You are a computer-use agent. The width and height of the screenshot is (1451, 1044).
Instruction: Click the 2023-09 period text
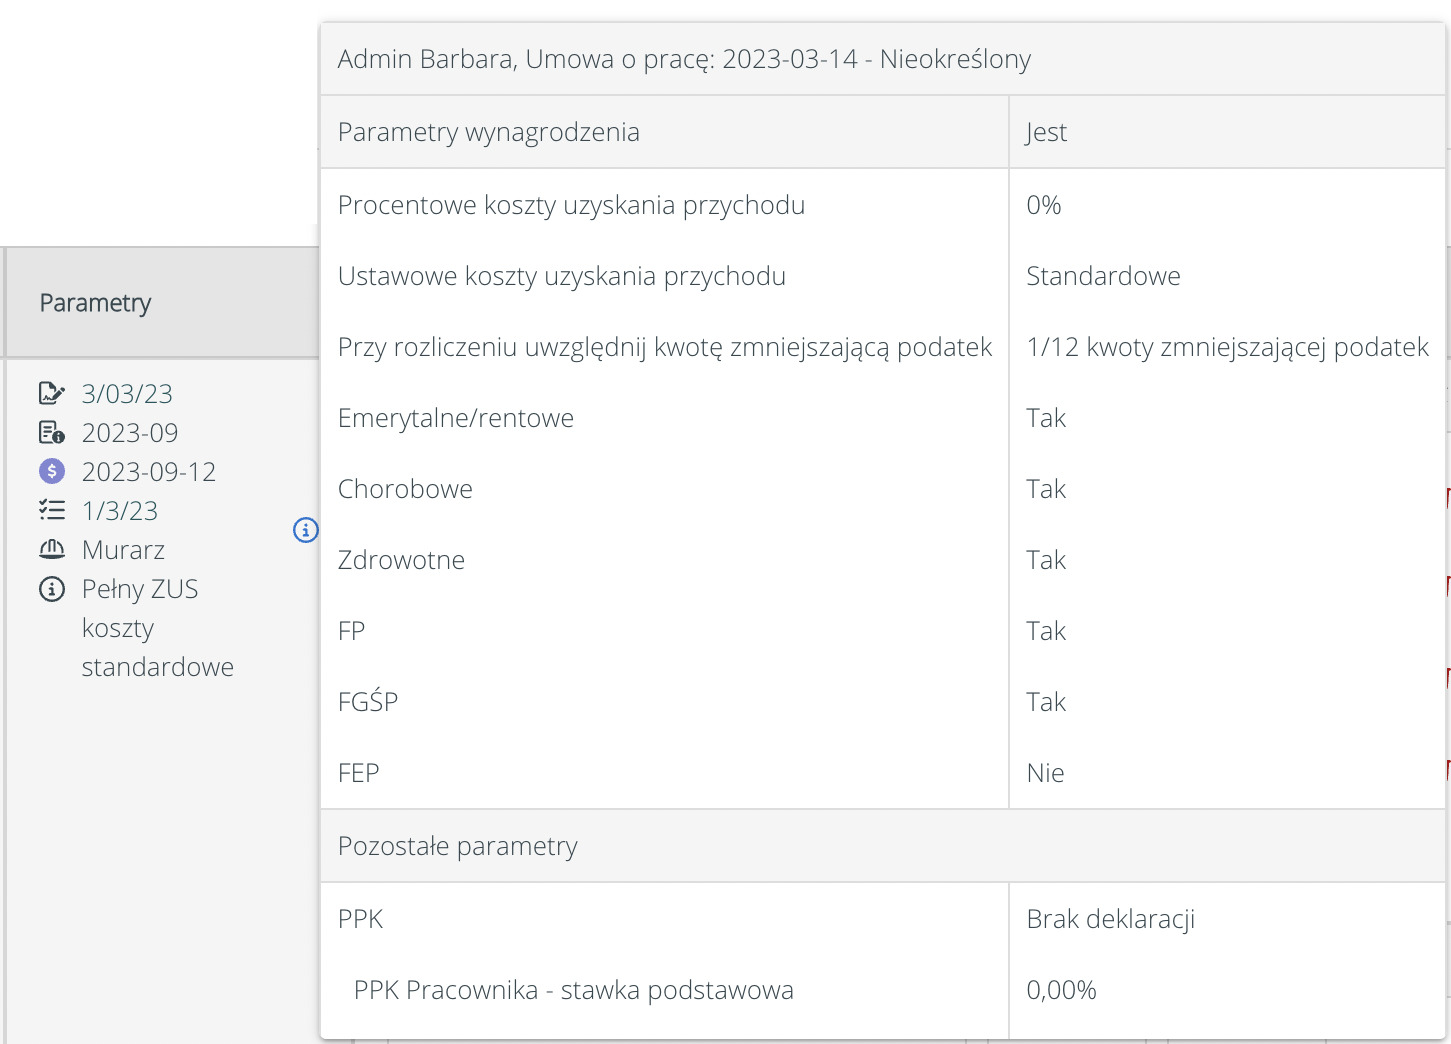pyautogui.click(x=130, y=433)
